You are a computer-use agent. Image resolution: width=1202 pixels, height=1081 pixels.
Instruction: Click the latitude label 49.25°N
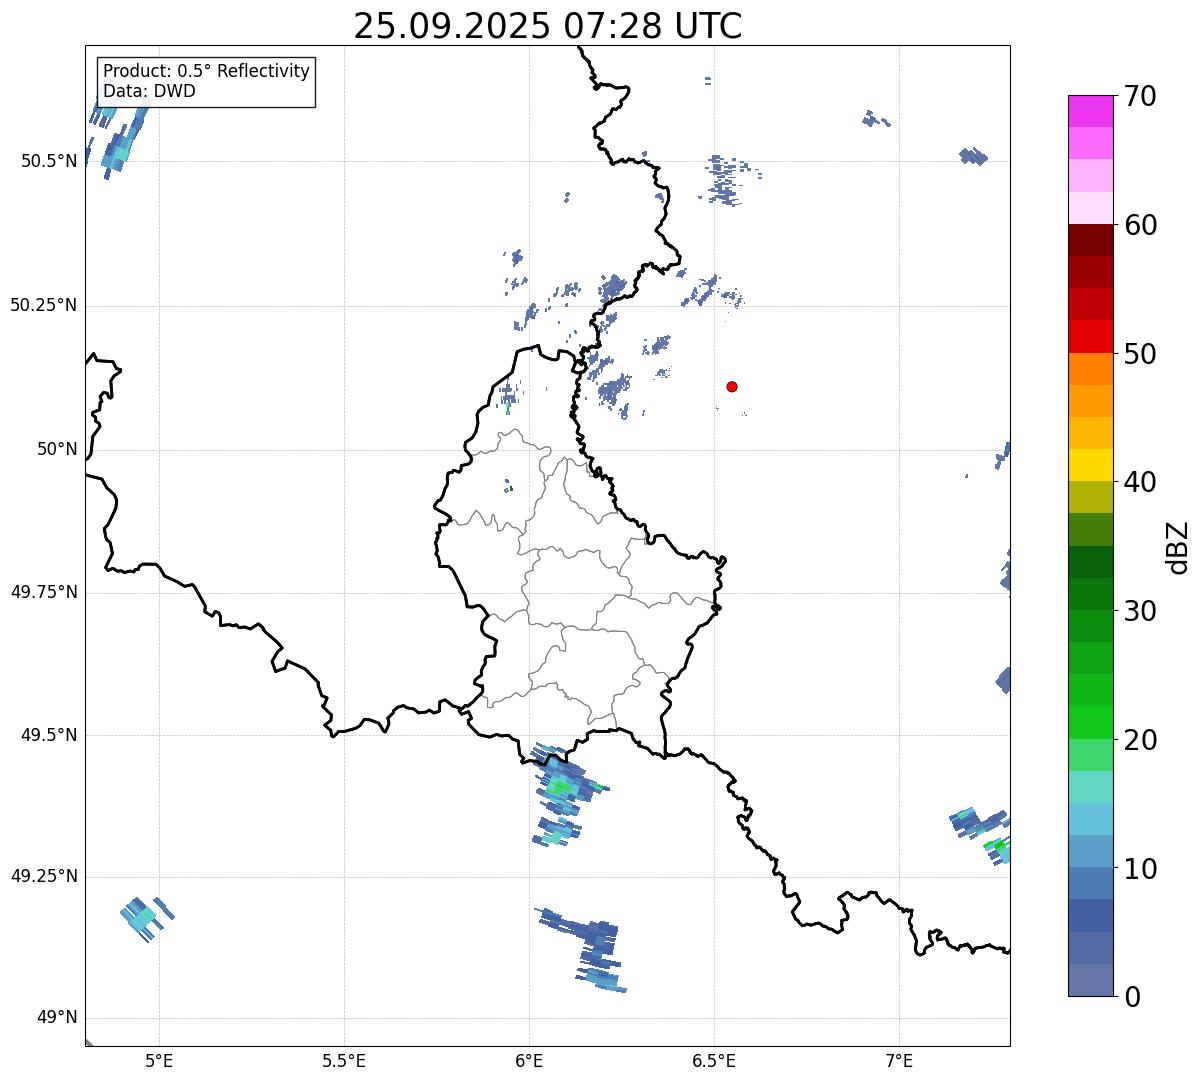(44, 876)
